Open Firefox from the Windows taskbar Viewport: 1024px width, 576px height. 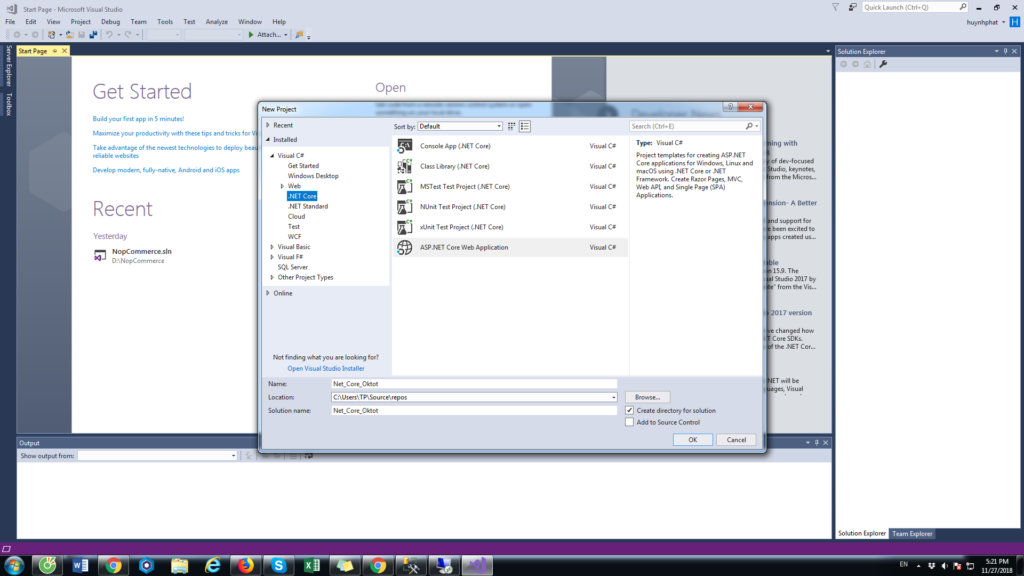[x=244, y=565]
